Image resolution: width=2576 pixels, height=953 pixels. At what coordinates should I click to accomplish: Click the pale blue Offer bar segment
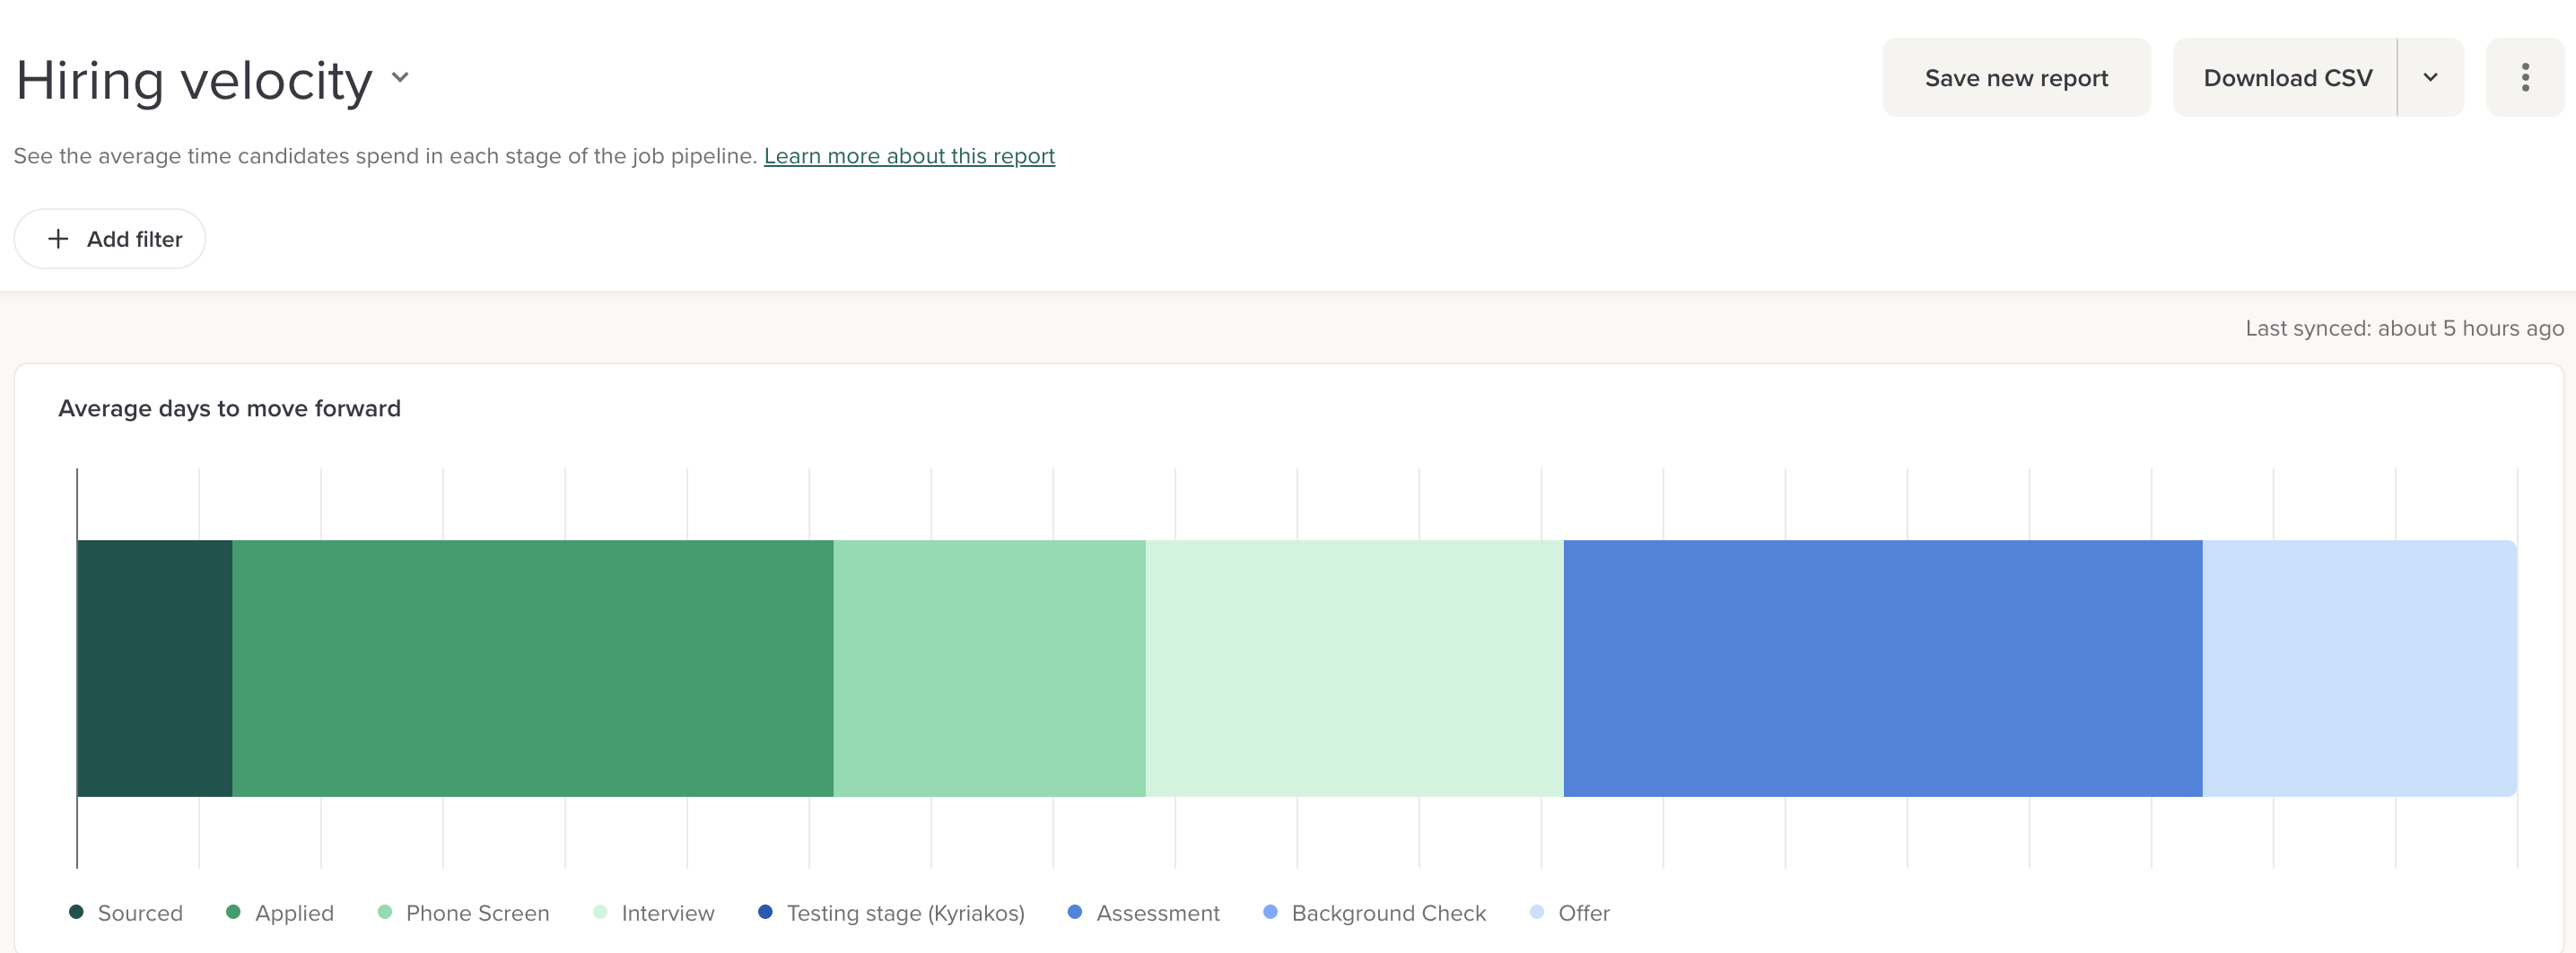[x=2358, y=668]
